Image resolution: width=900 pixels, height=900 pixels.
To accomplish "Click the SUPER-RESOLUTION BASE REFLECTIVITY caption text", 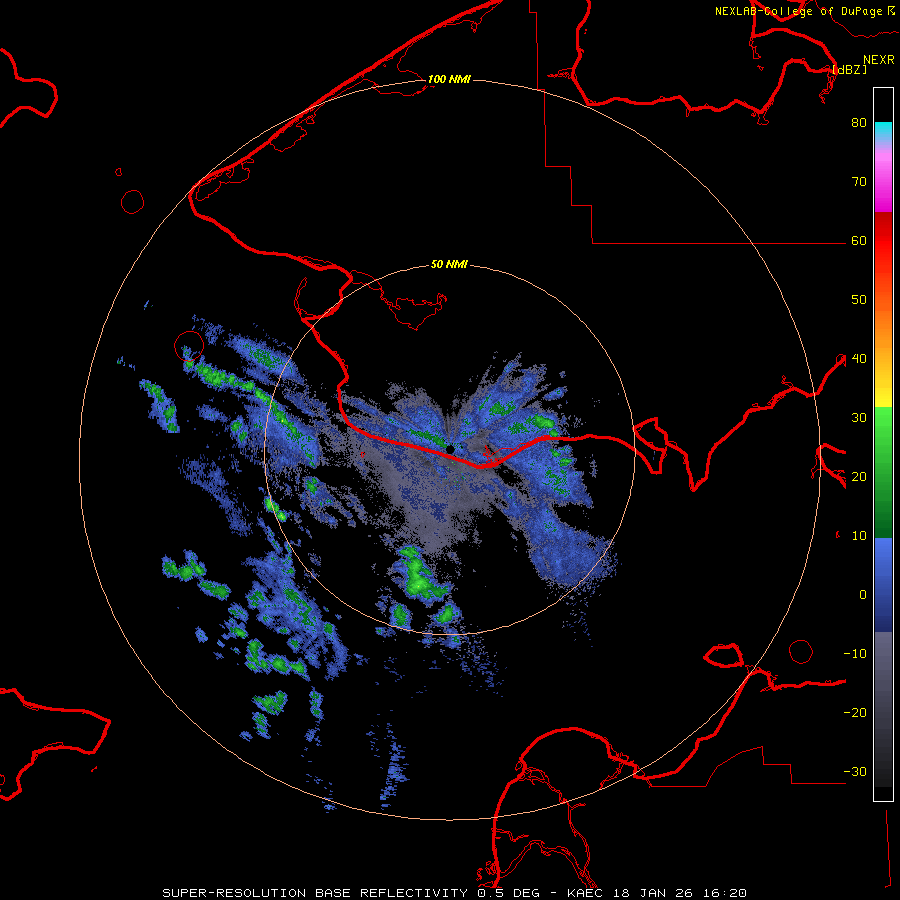I will (x=315, y=893).
